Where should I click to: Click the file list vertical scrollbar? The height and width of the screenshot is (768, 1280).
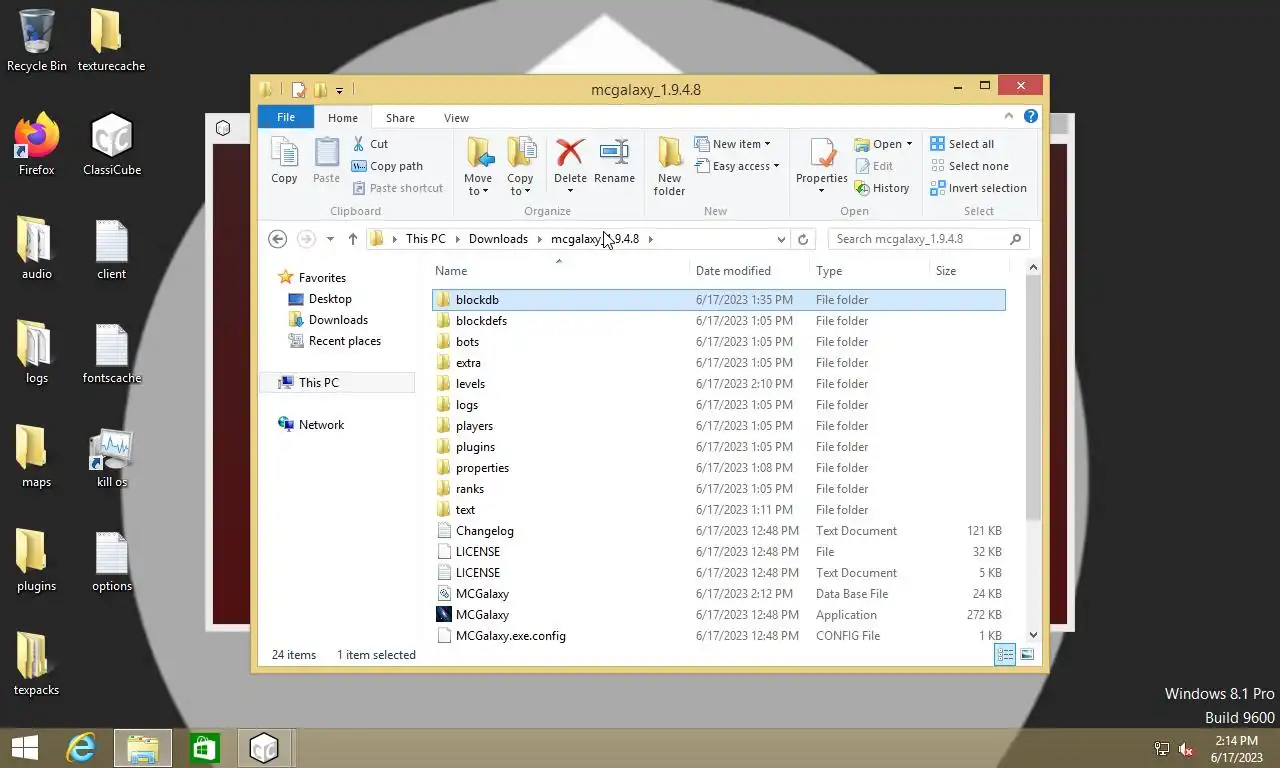[1033, 398]
